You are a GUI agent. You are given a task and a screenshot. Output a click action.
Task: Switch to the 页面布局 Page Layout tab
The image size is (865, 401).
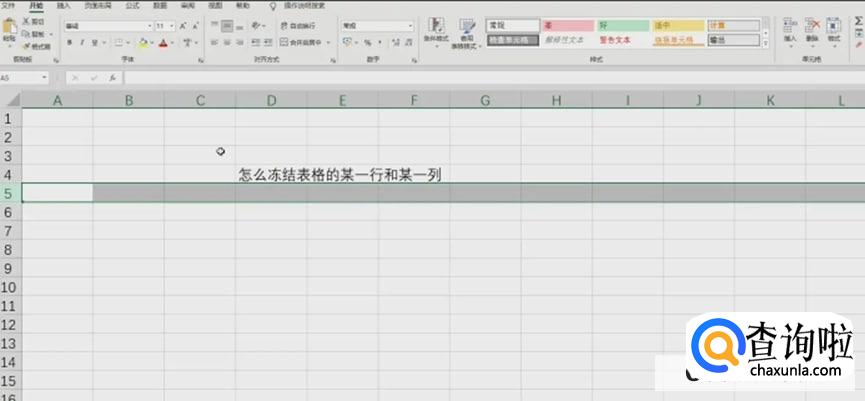(97, 6)
